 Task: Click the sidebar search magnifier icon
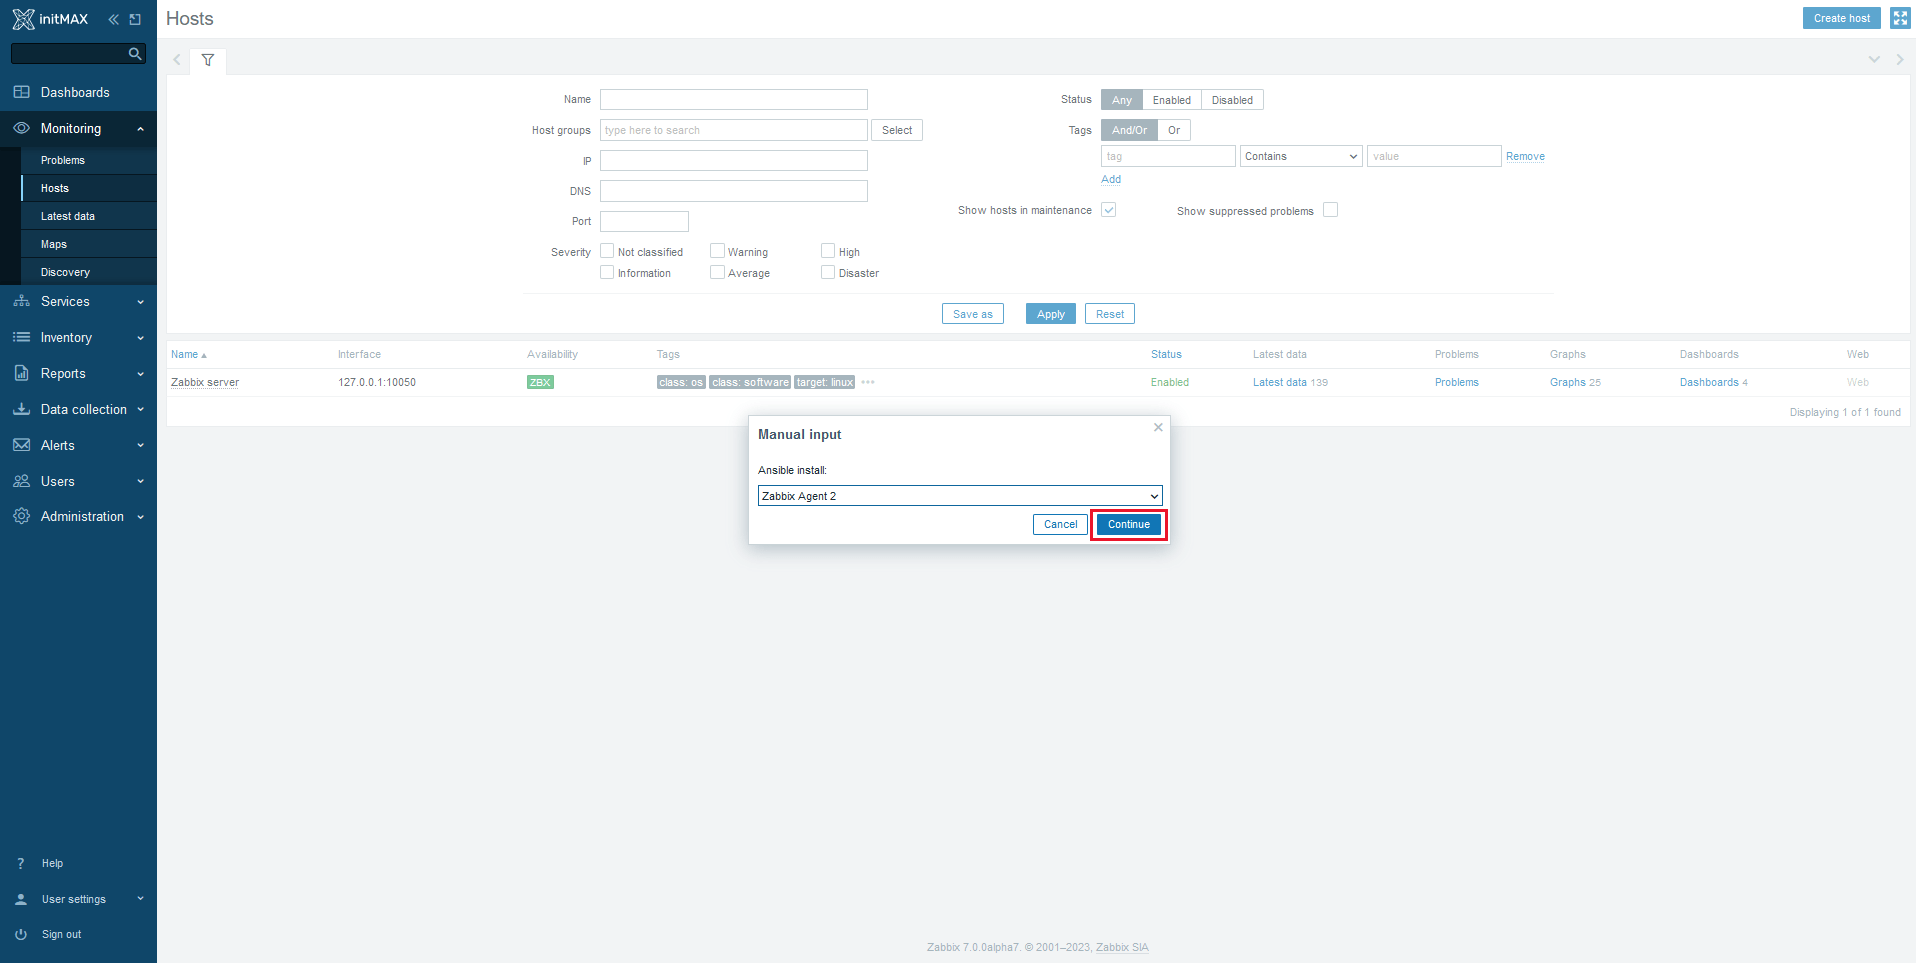coord(135,54)
